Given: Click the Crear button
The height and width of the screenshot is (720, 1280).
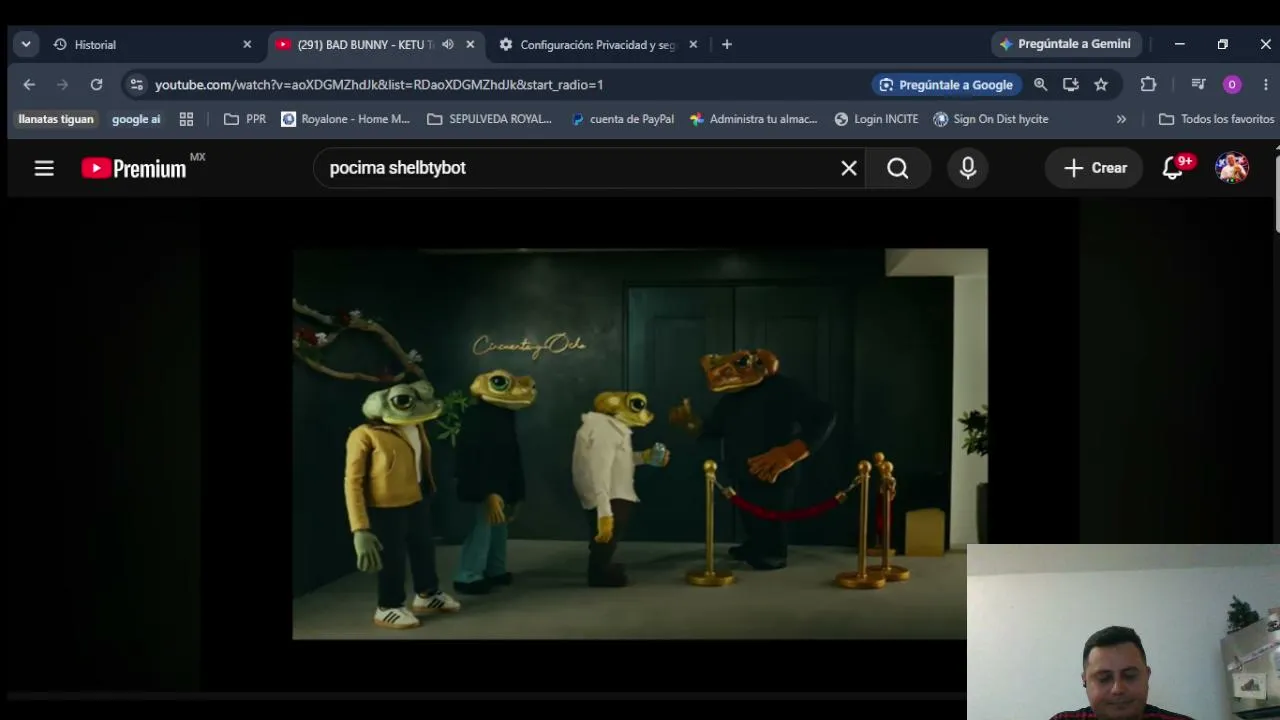Looking at the screenshot, I should (x=1095, y=168).
